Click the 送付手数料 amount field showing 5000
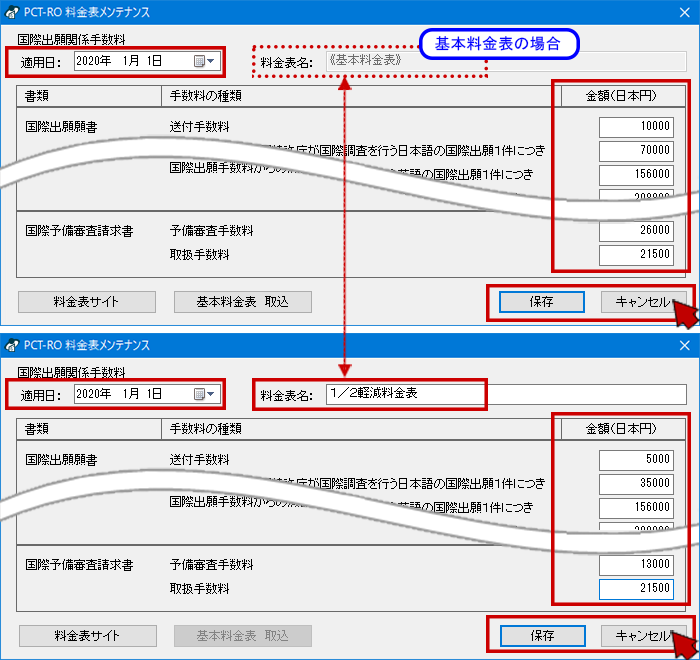Screen dimensions: 700x660 point(637,460)
